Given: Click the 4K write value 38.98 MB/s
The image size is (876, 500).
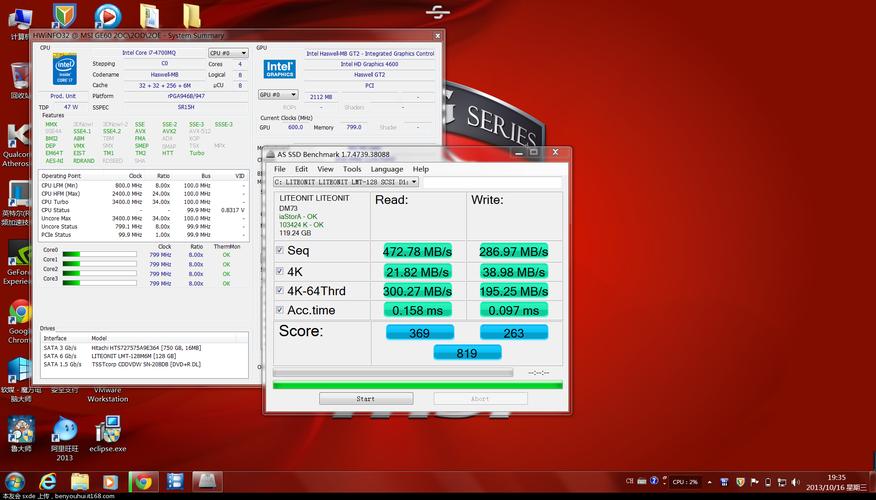Looking at the screenshot, I should coord(513,272).
